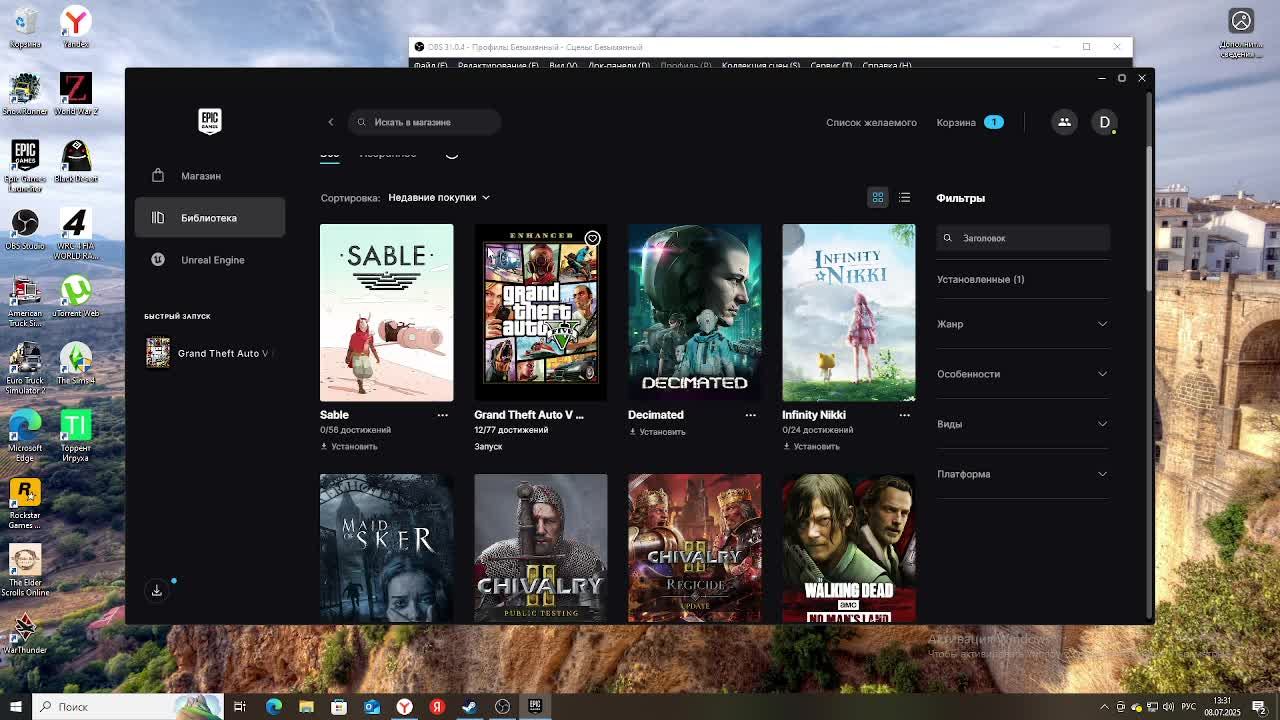Open Epic Games Launcher taskbar icon
Viewport: 1280px width, 720px height.
[x=535, y=707]
